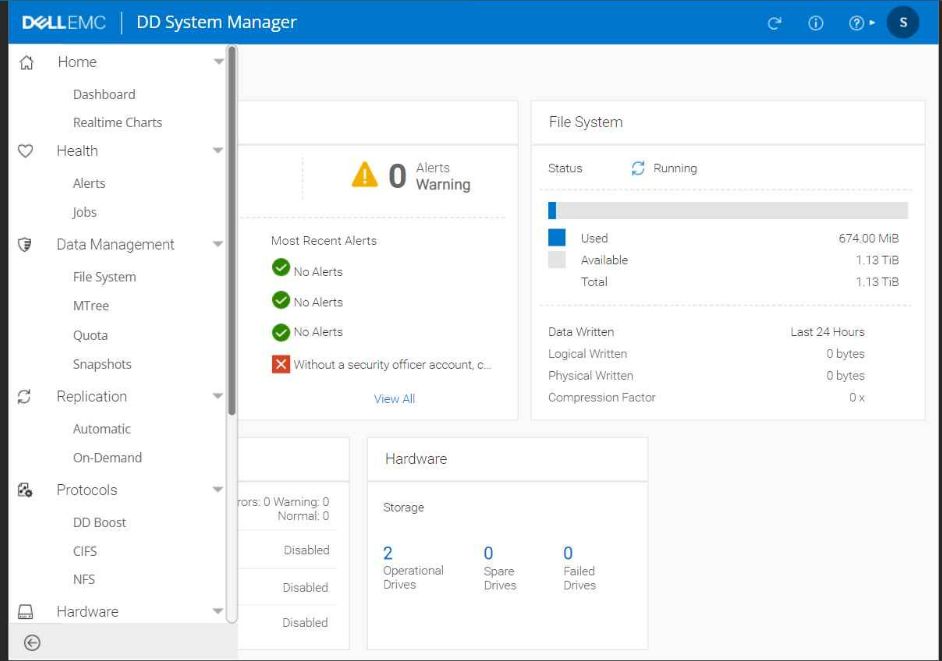Click the Last 24 Hours label

pos(827,332)
